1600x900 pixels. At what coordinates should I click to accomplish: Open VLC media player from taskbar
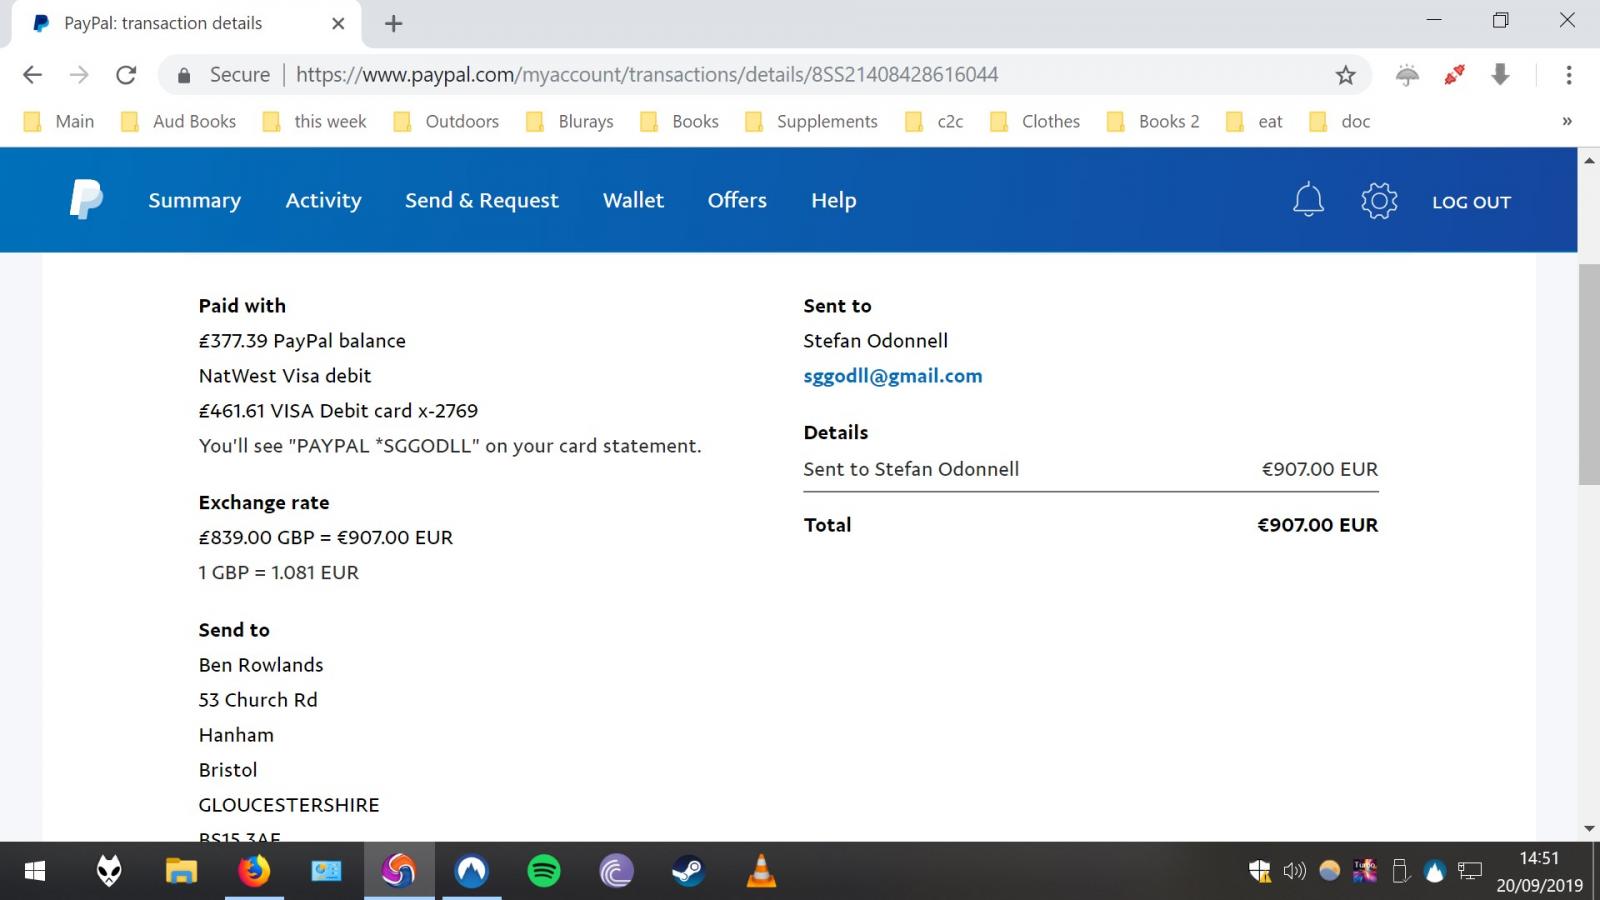tap(761, 871)
